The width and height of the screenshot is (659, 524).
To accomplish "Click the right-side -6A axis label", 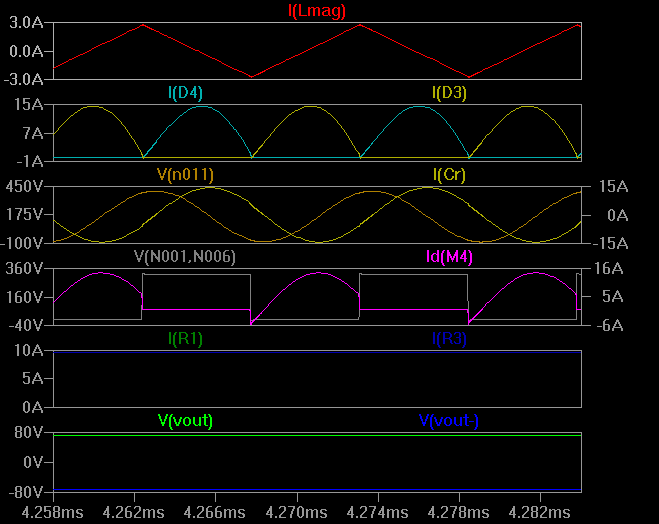I will click(x=610, y=325).
